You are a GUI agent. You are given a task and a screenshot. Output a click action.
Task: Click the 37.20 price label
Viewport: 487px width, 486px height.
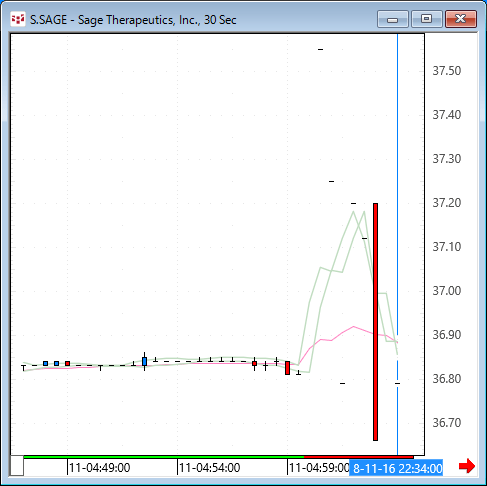447,203
